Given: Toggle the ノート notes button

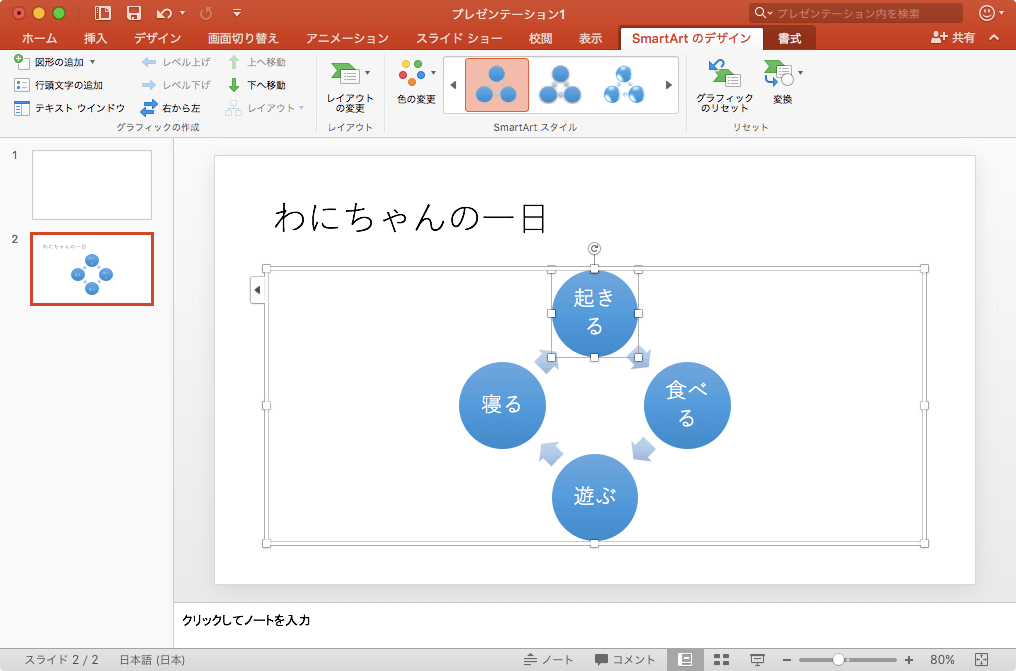Looking at the screenshot, I should coord(549,659).
